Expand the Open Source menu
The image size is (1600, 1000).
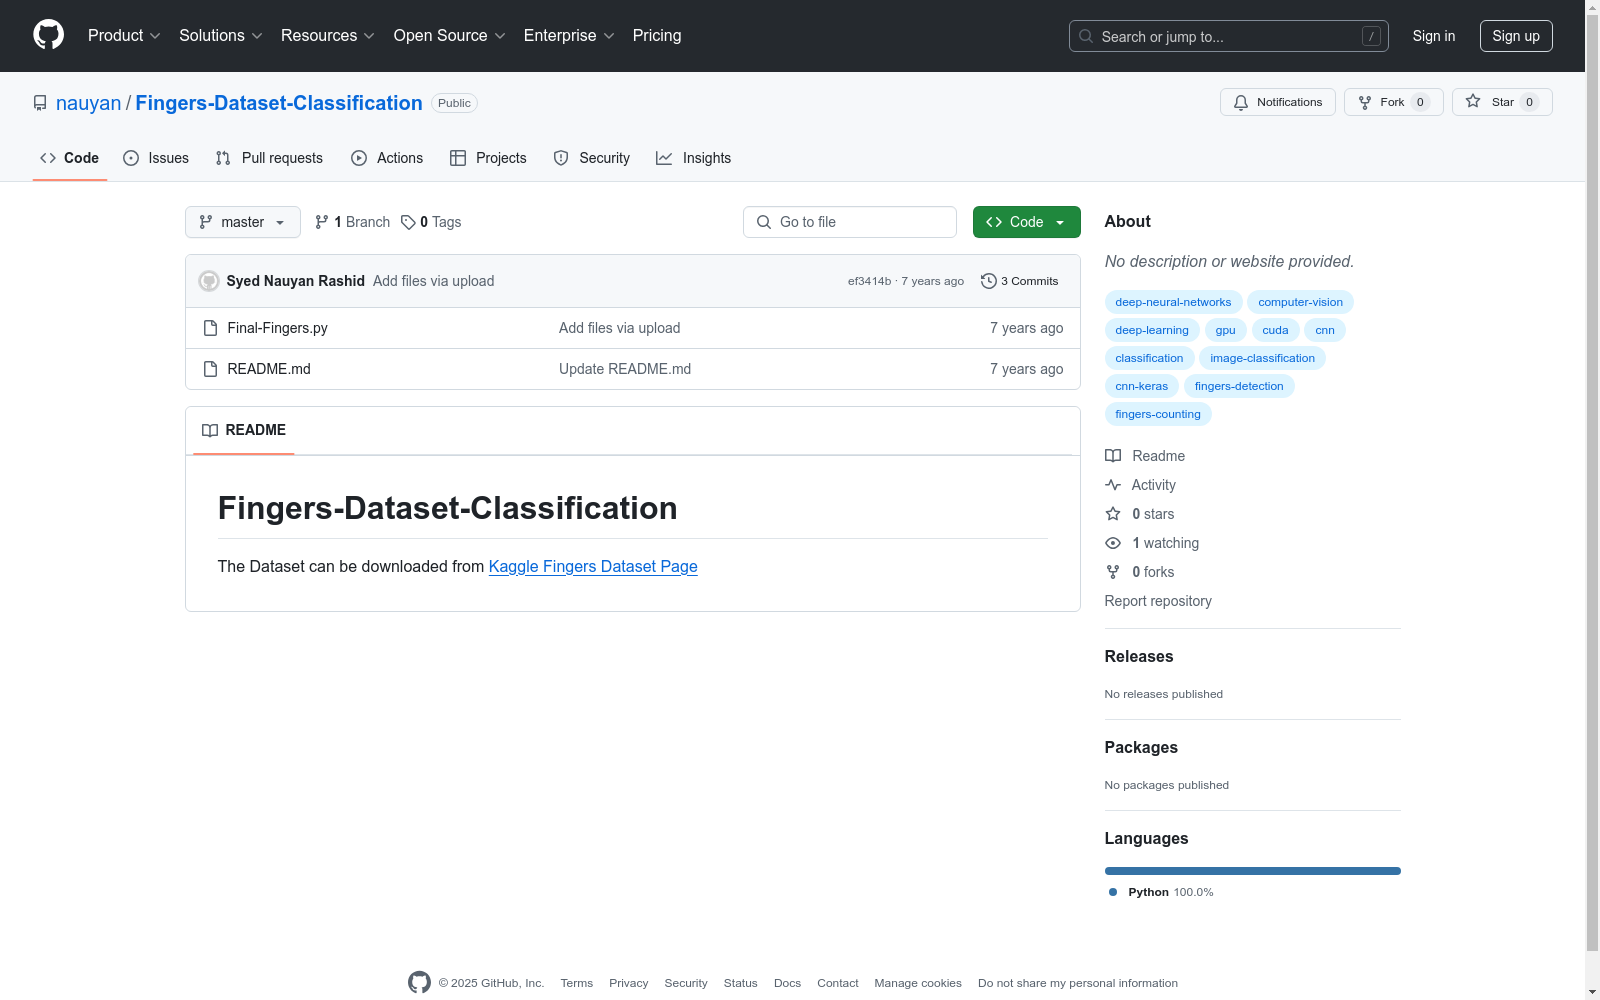click(450, 36)
